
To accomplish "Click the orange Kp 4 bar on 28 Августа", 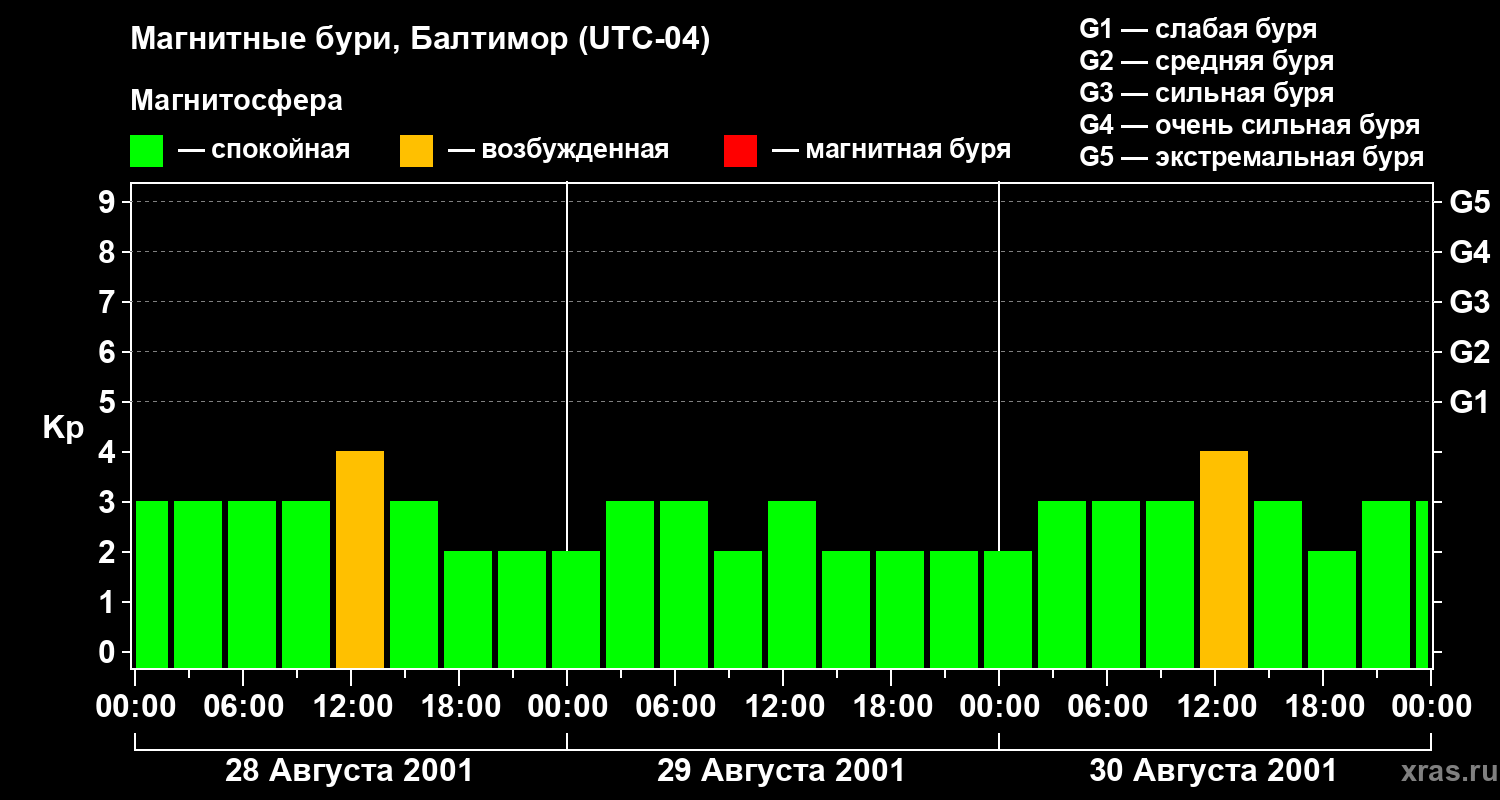I will [360, 560].
